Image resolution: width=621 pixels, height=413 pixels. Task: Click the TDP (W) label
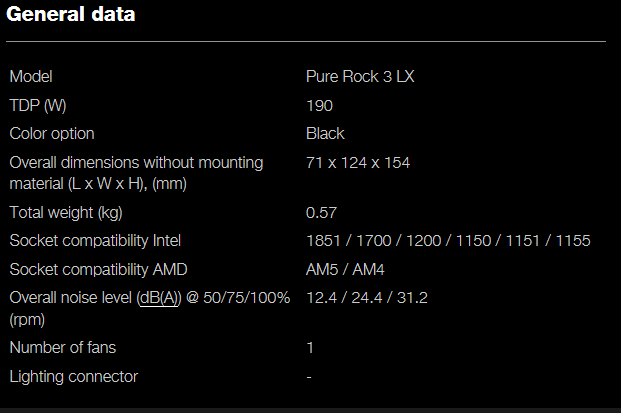(38, 106)
